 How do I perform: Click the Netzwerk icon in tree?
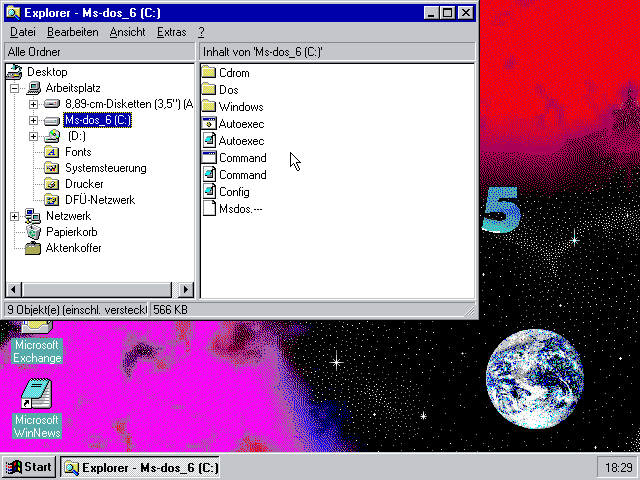33,216
